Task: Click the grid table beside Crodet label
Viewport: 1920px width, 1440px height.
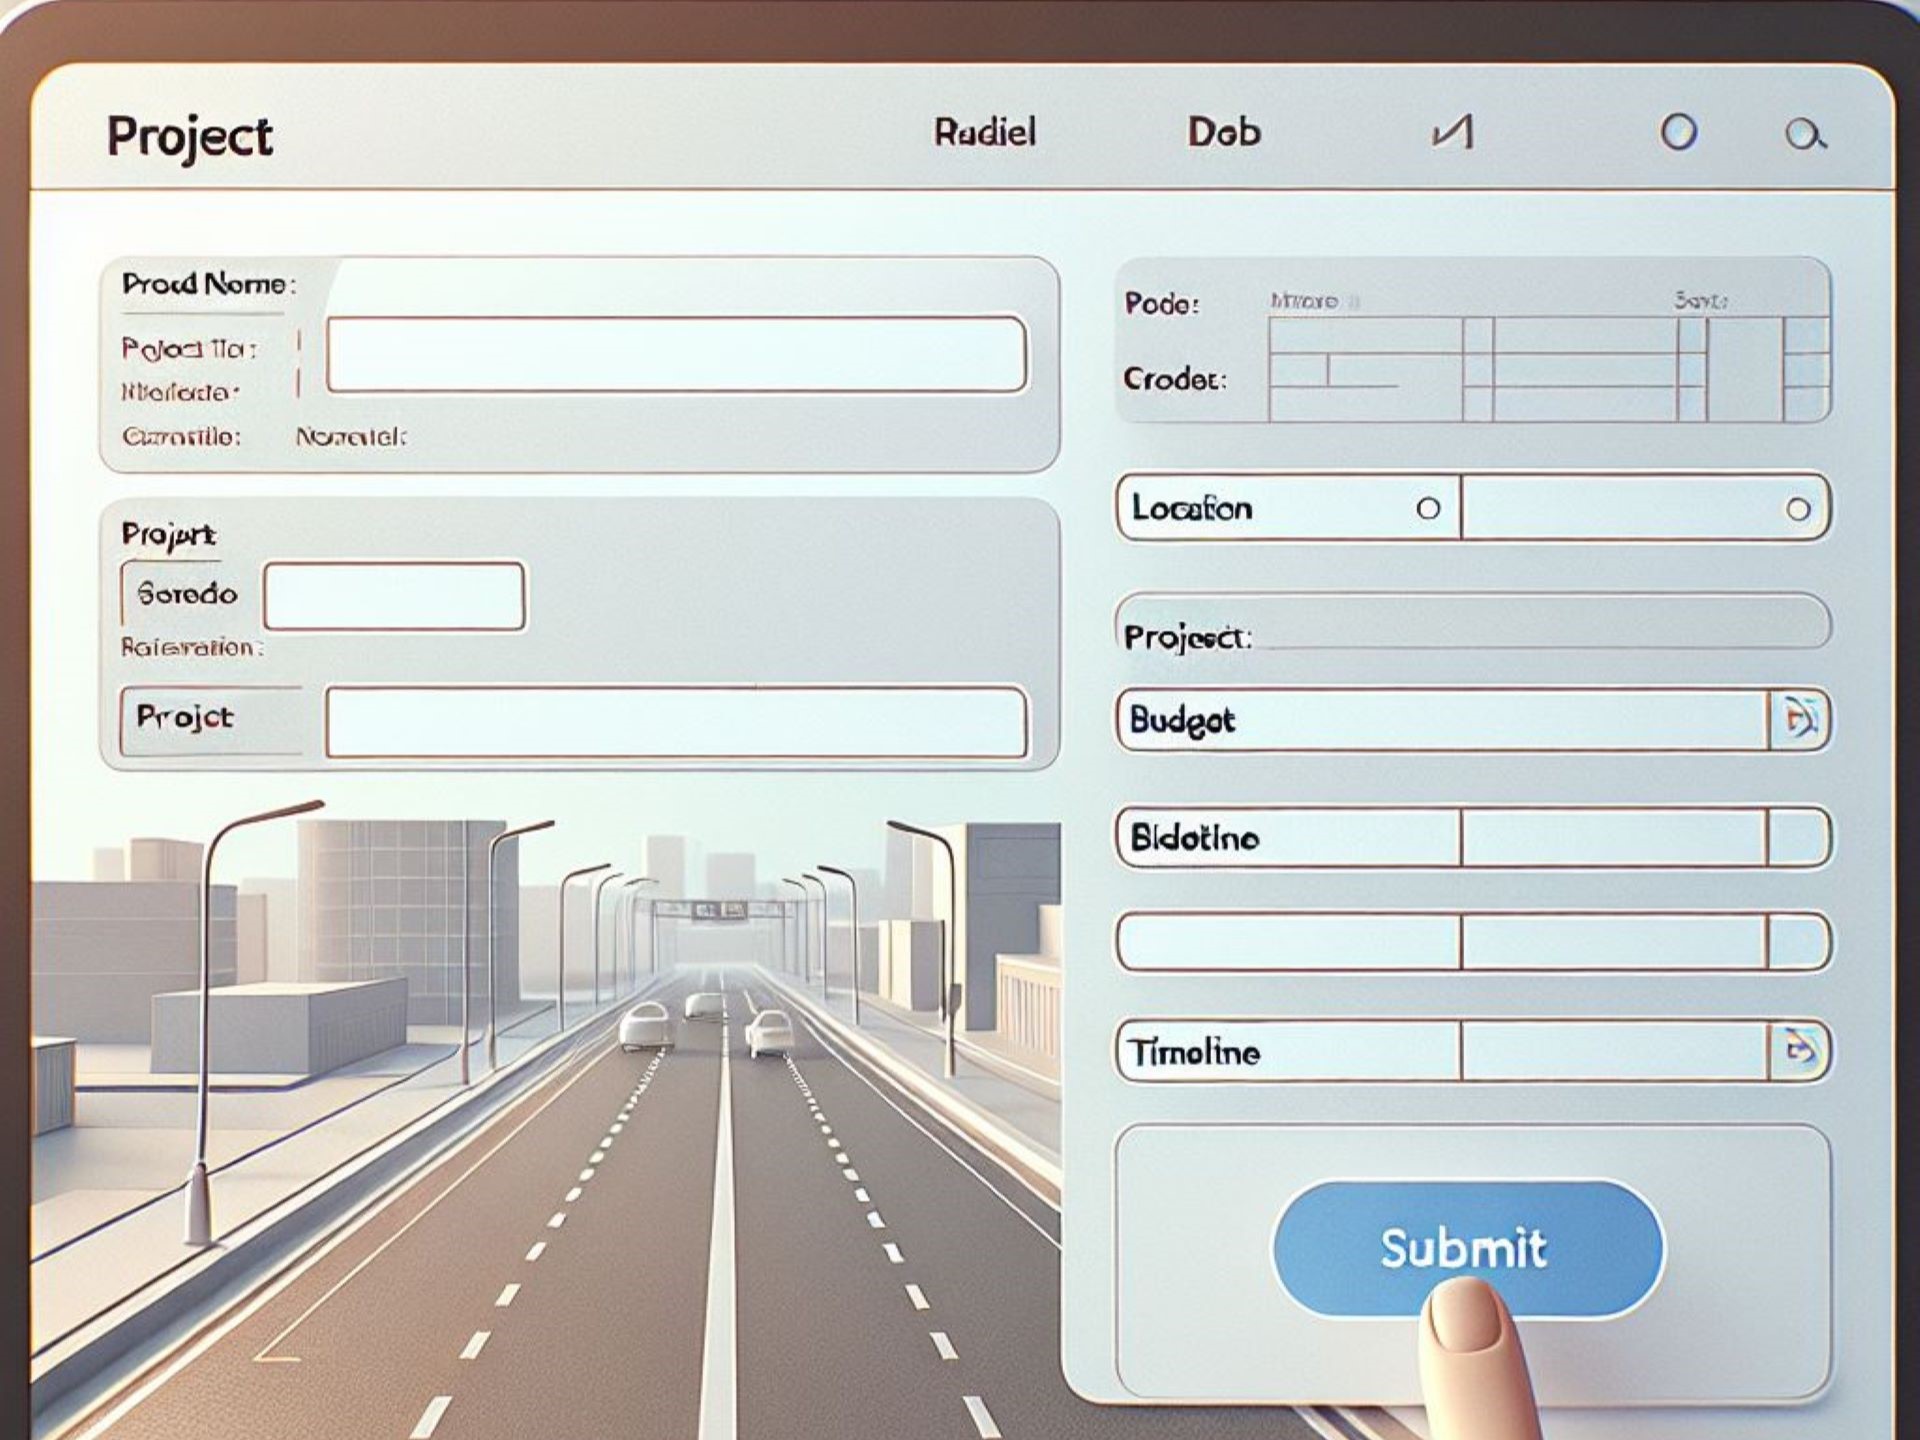Action: tap(1549, 369)
